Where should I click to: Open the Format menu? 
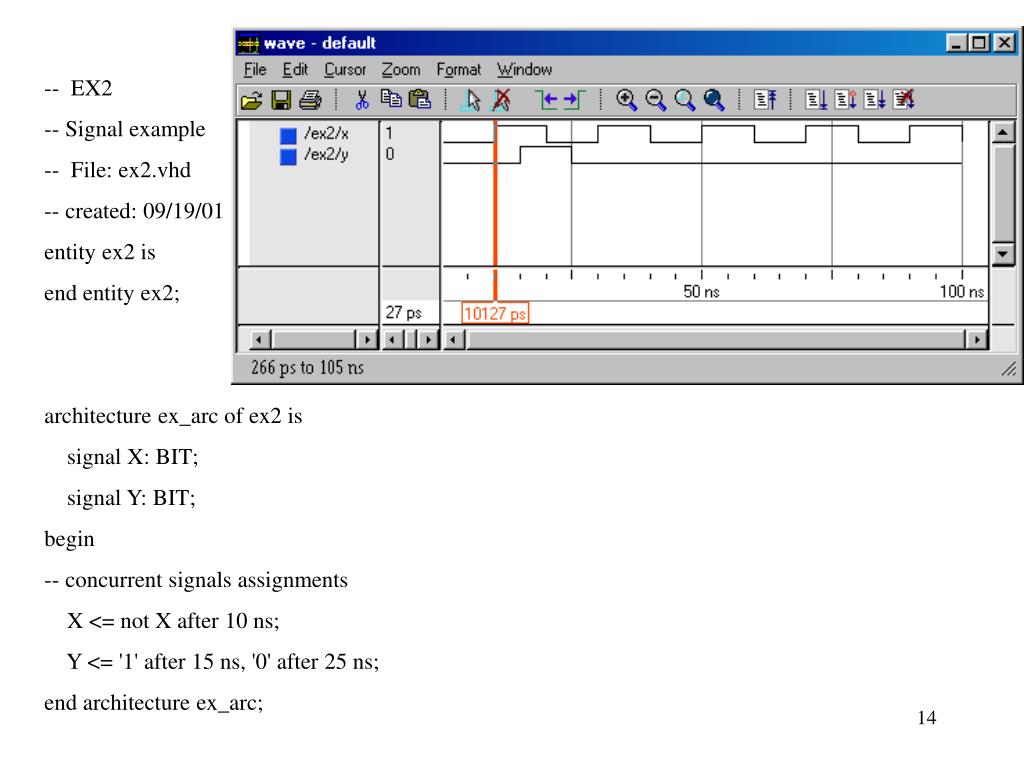click(458, 69)
